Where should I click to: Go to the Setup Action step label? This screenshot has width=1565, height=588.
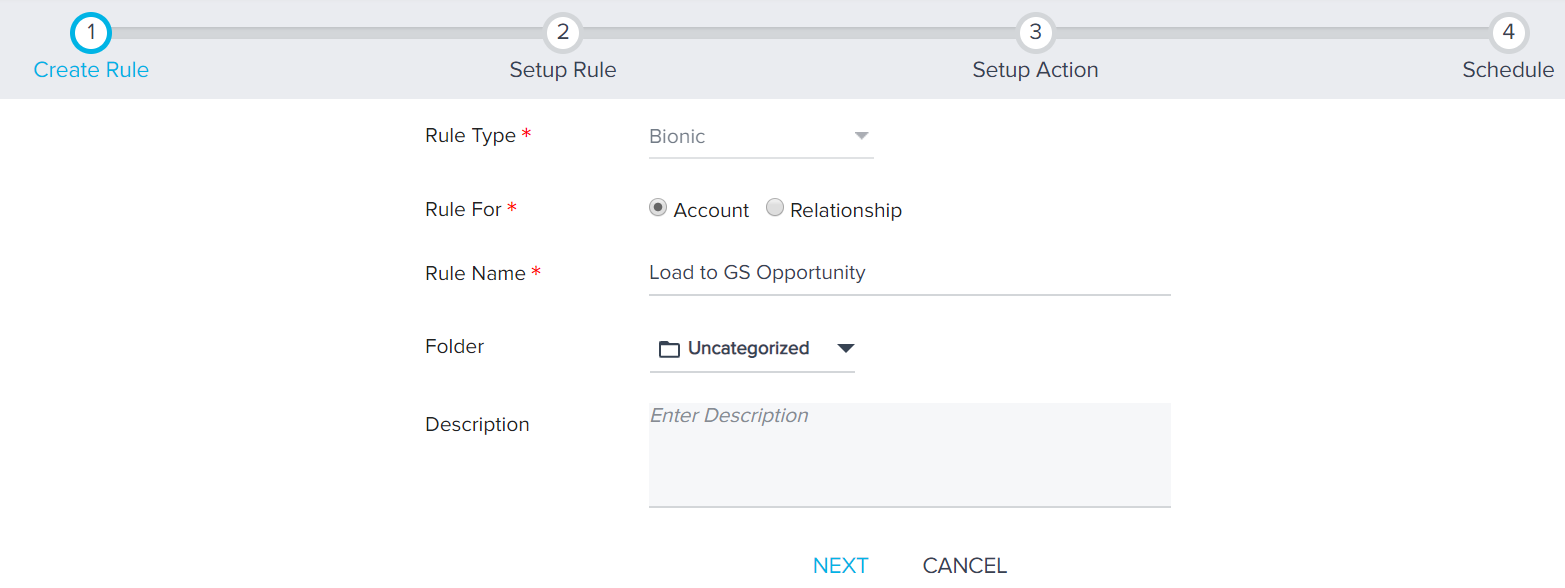pyautogui.click(x=1035, y=70)
